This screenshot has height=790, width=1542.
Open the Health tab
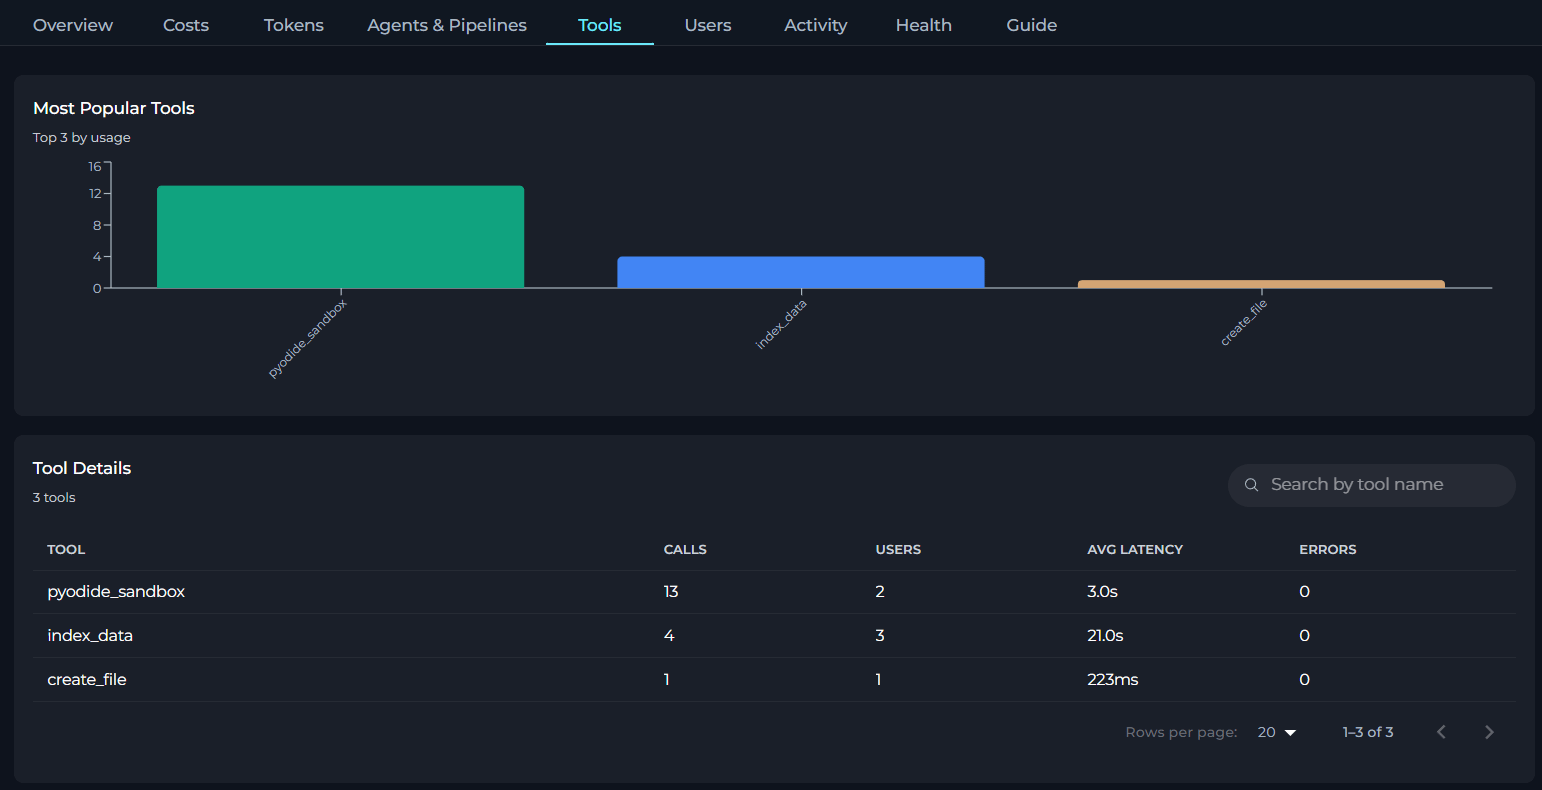[x=924, y=25]
